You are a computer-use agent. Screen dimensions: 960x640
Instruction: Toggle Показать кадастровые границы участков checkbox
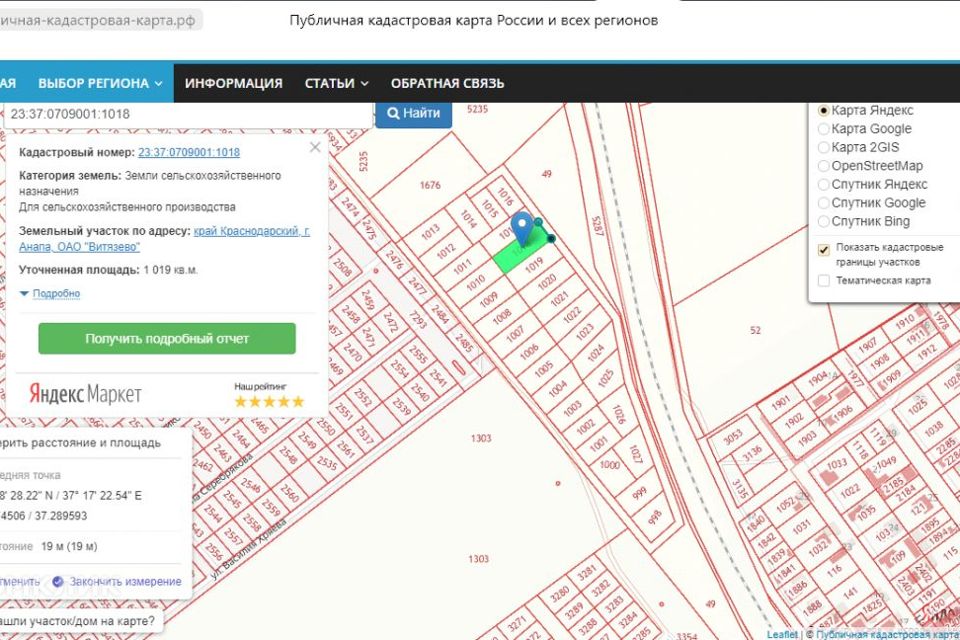coord(824,250)
